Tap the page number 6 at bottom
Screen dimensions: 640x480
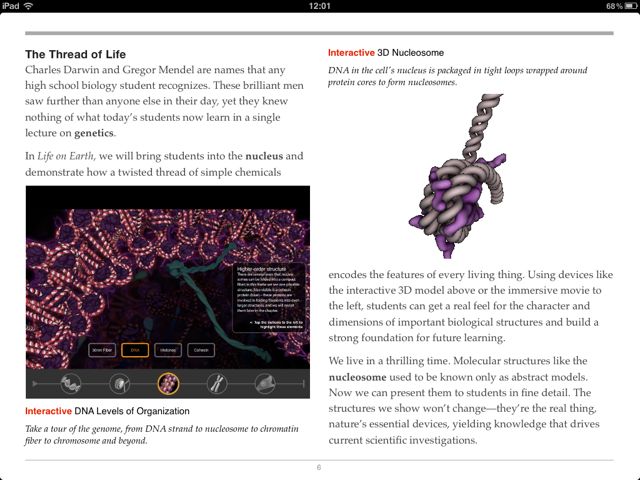(319, 467)
